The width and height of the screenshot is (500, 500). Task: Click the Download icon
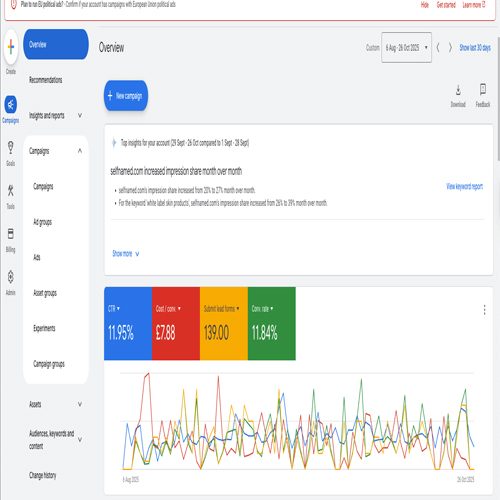(x=458, y=90)
